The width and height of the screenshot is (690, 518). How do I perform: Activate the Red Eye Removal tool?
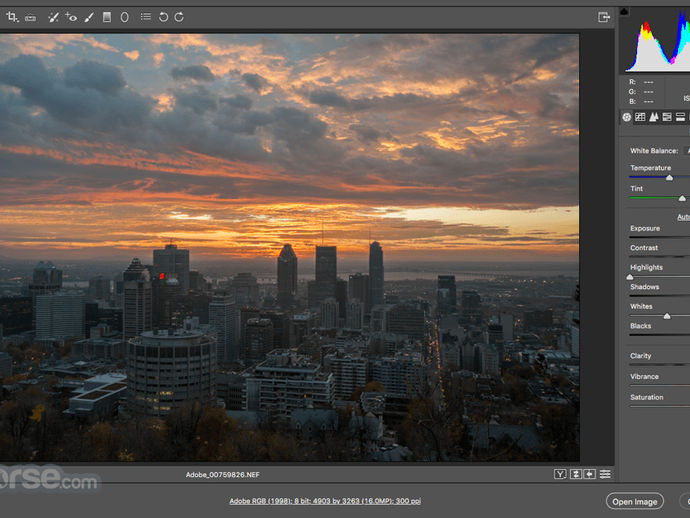click(71, 17)
